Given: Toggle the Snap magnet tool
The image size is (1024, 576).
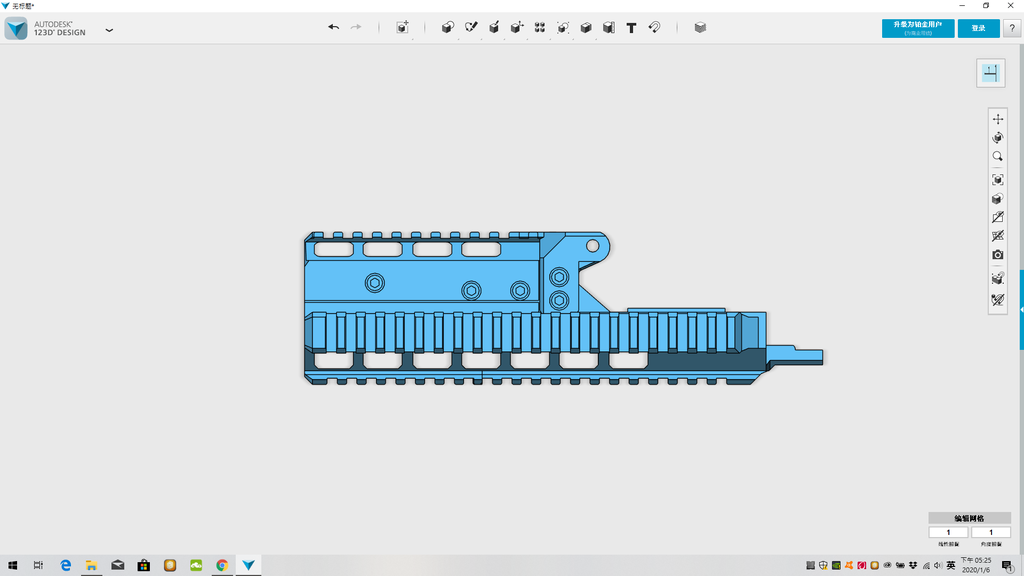Looking at the screenshot, I should 654,27.
